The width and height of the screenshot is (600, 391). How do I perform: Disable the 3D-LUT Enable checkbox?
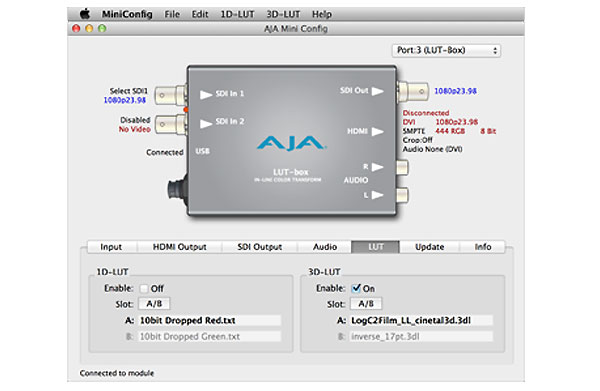[x=356, y=288]
